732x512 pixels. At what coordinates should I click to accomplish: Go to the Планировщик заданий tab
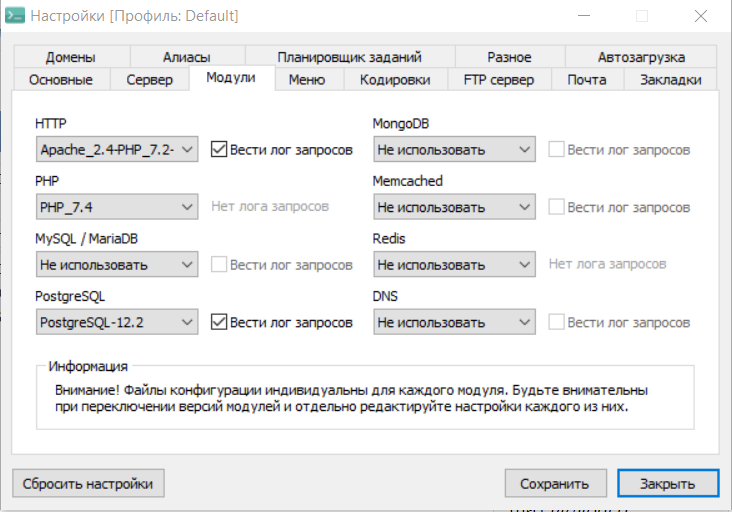click(x=349, y=58)
